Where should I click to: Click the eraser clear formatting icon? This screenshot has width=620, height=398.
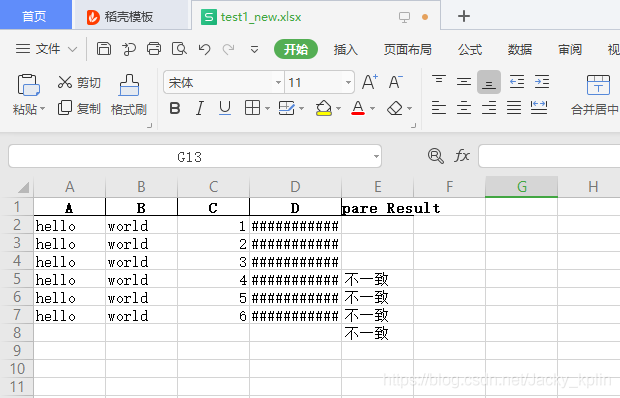(395, 108)
